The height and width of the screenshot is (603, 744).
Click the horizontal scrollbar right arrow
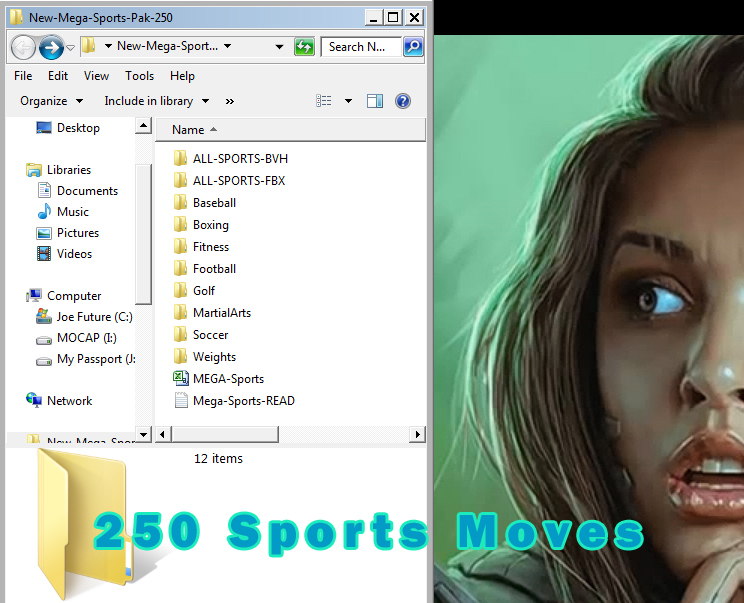tap(417, 434)
